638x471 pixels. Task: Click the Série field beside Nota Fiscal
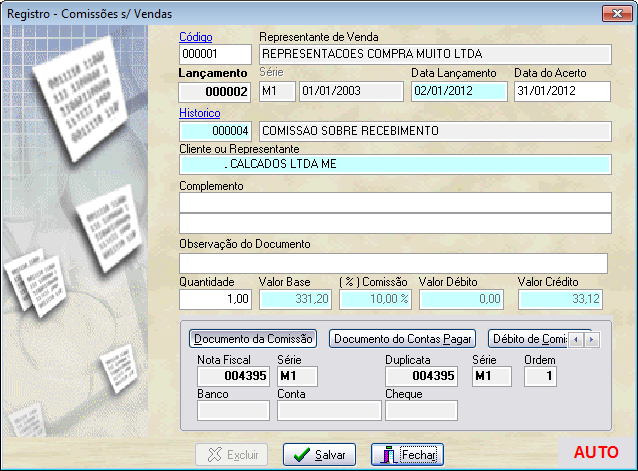297,377
